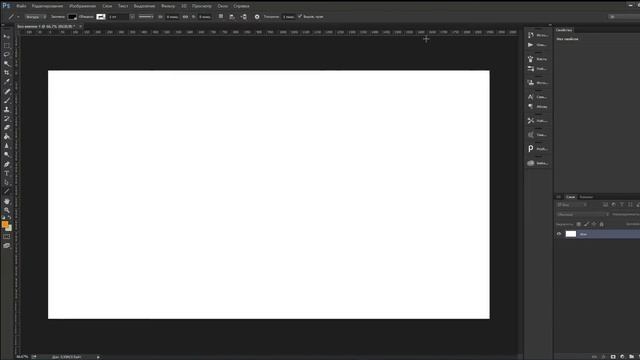
Task: Open the stroke color swatch
Action: point(101,17)
